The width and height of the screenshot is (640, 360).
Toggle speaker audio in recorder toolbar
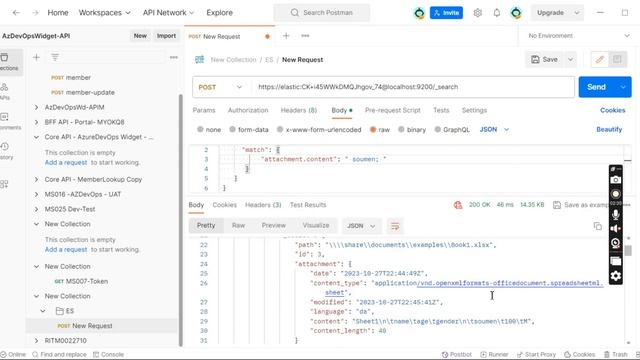(616, 229)
